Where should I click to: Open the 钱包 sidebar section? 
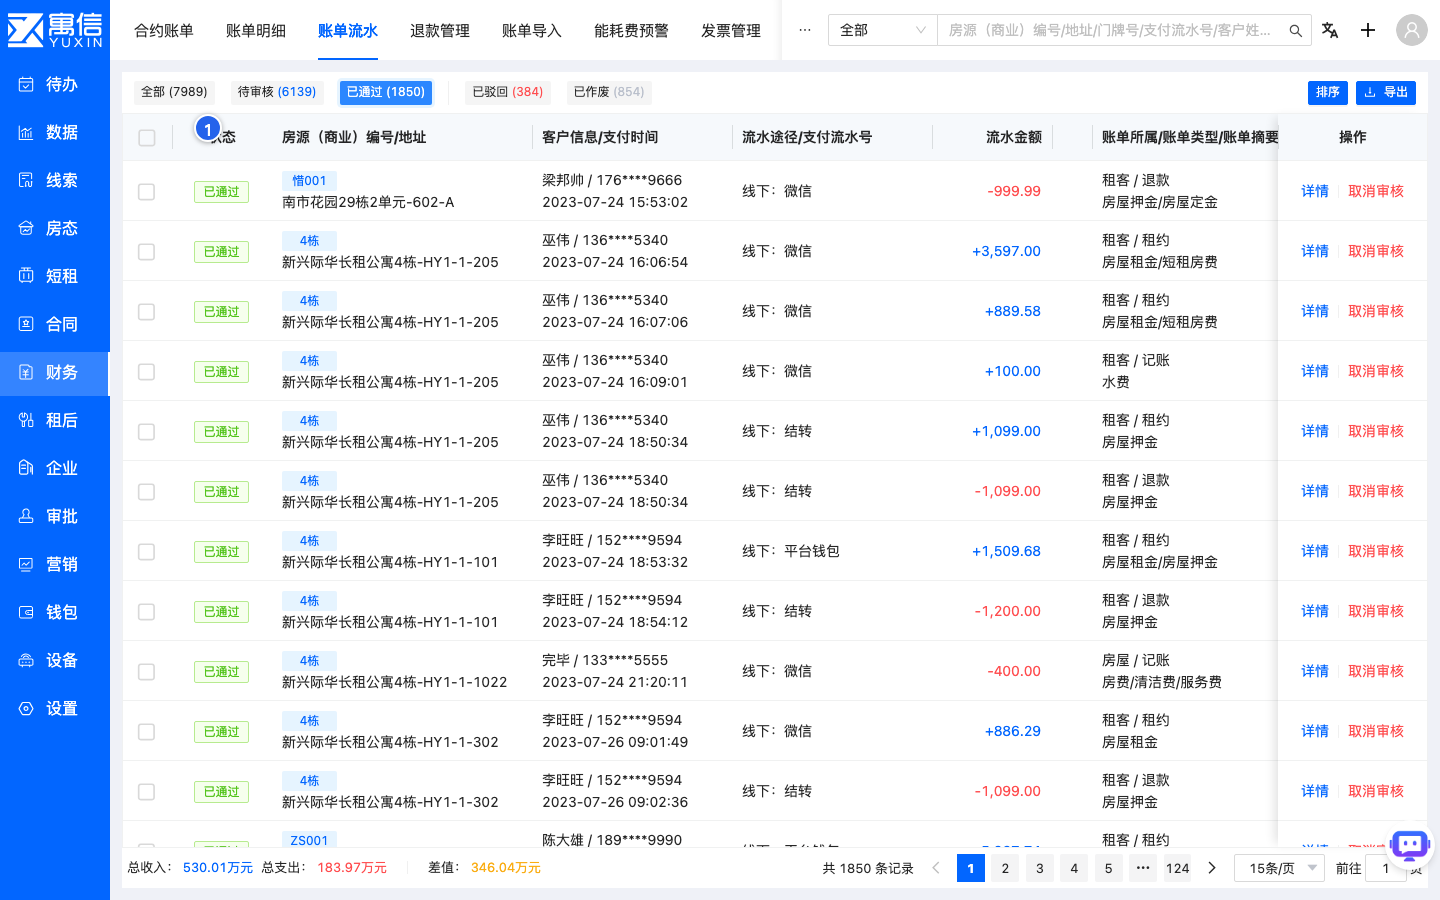pyautogui.click(x=55, y=613)
